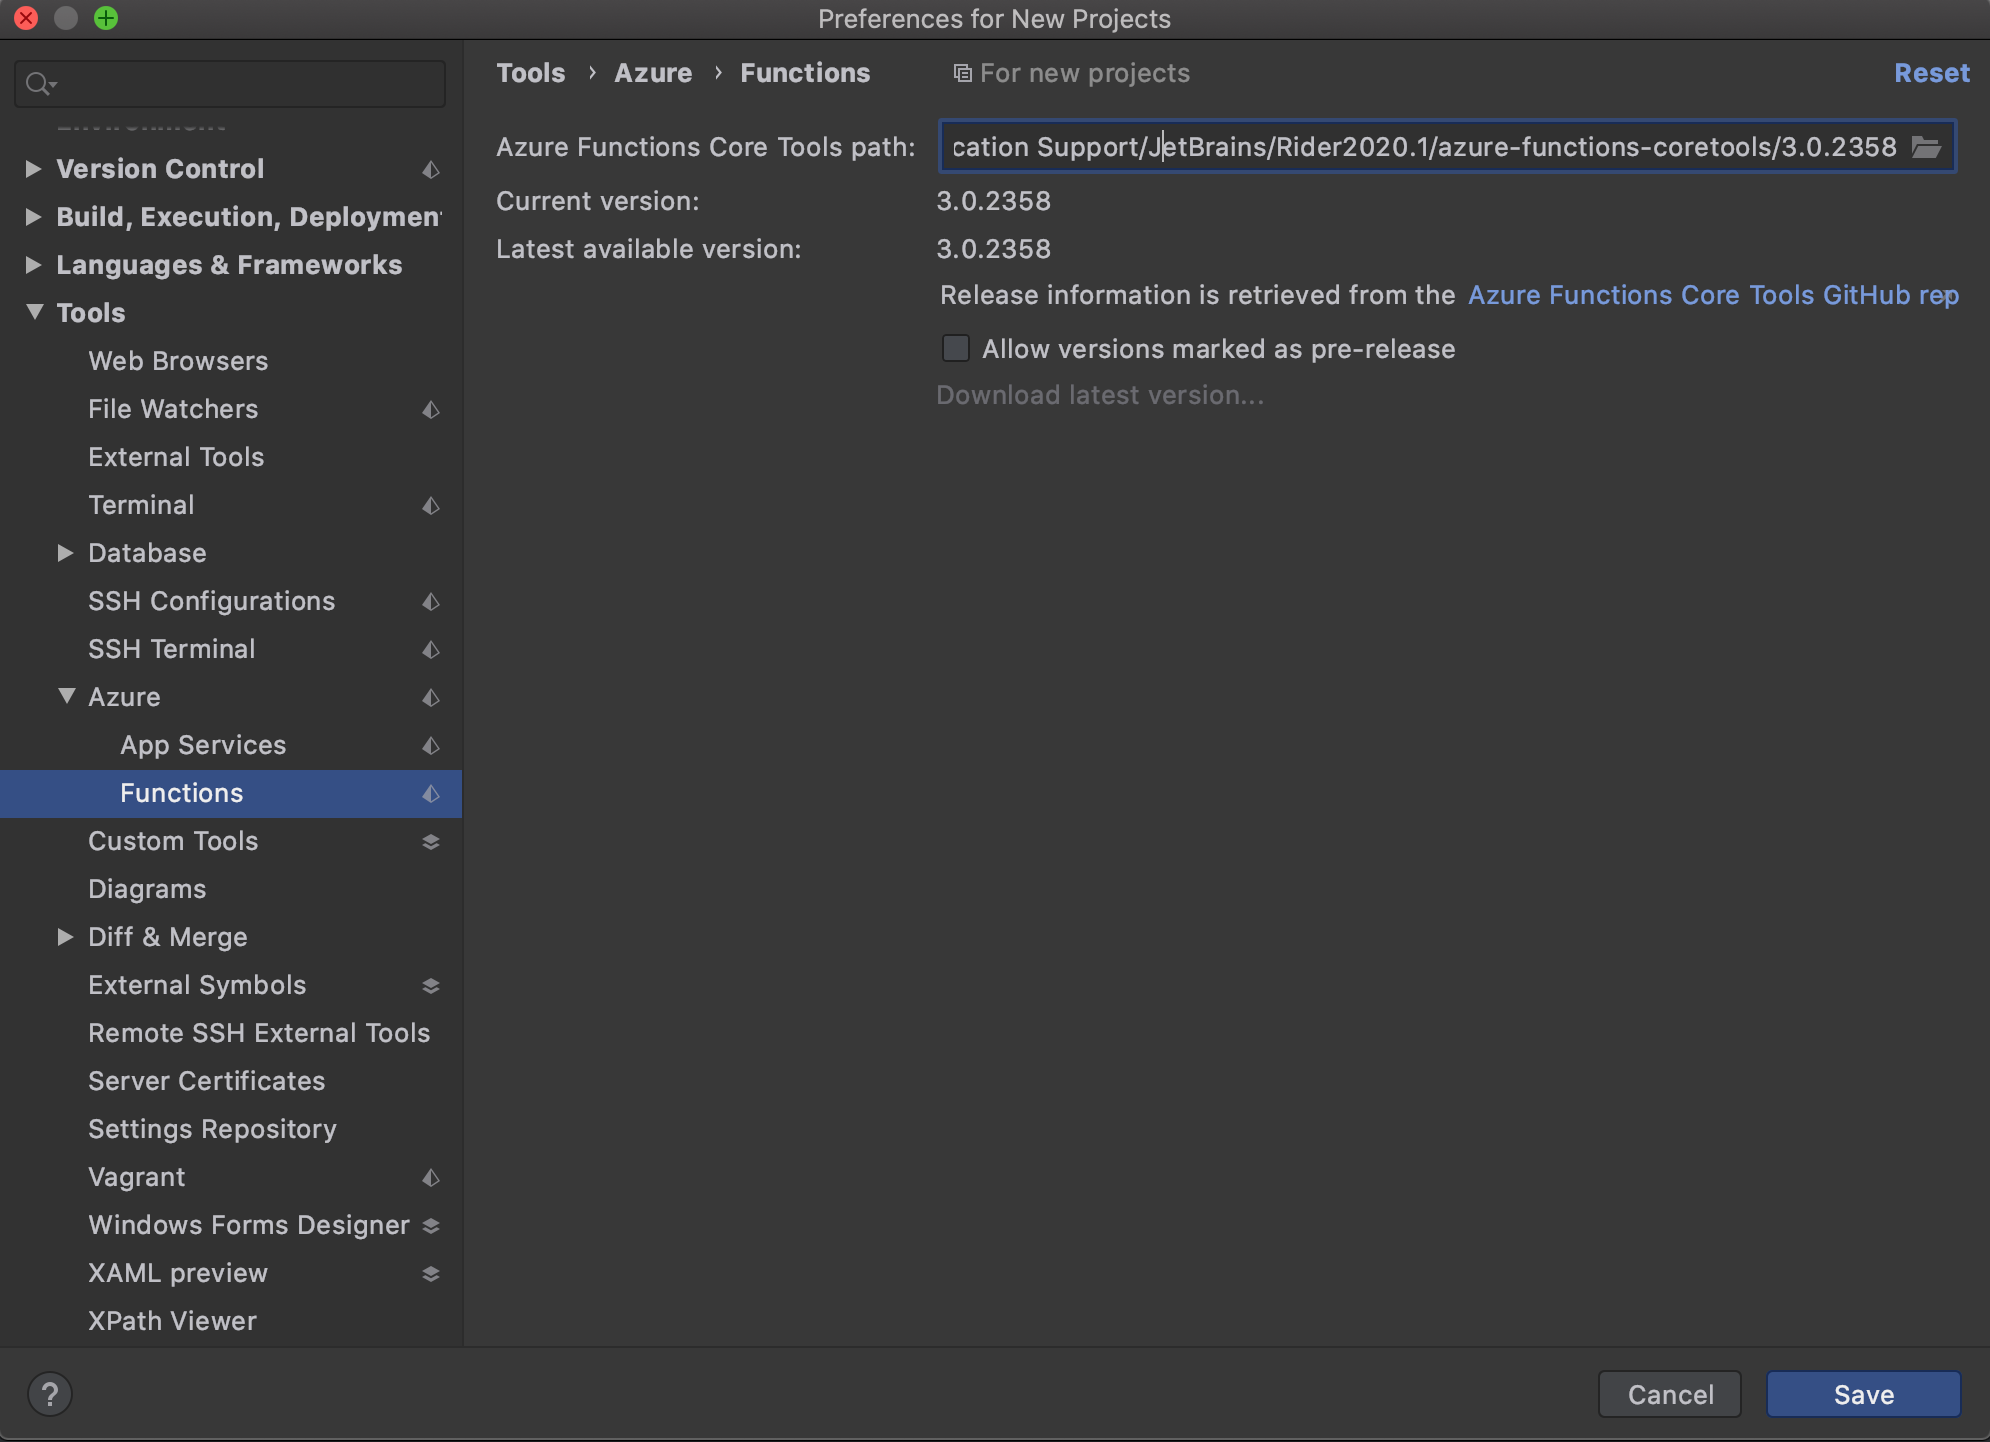This screenshot has height=1442, width=1990.
Task: Open the help question mark button
Action: (x=50, y=1394)
